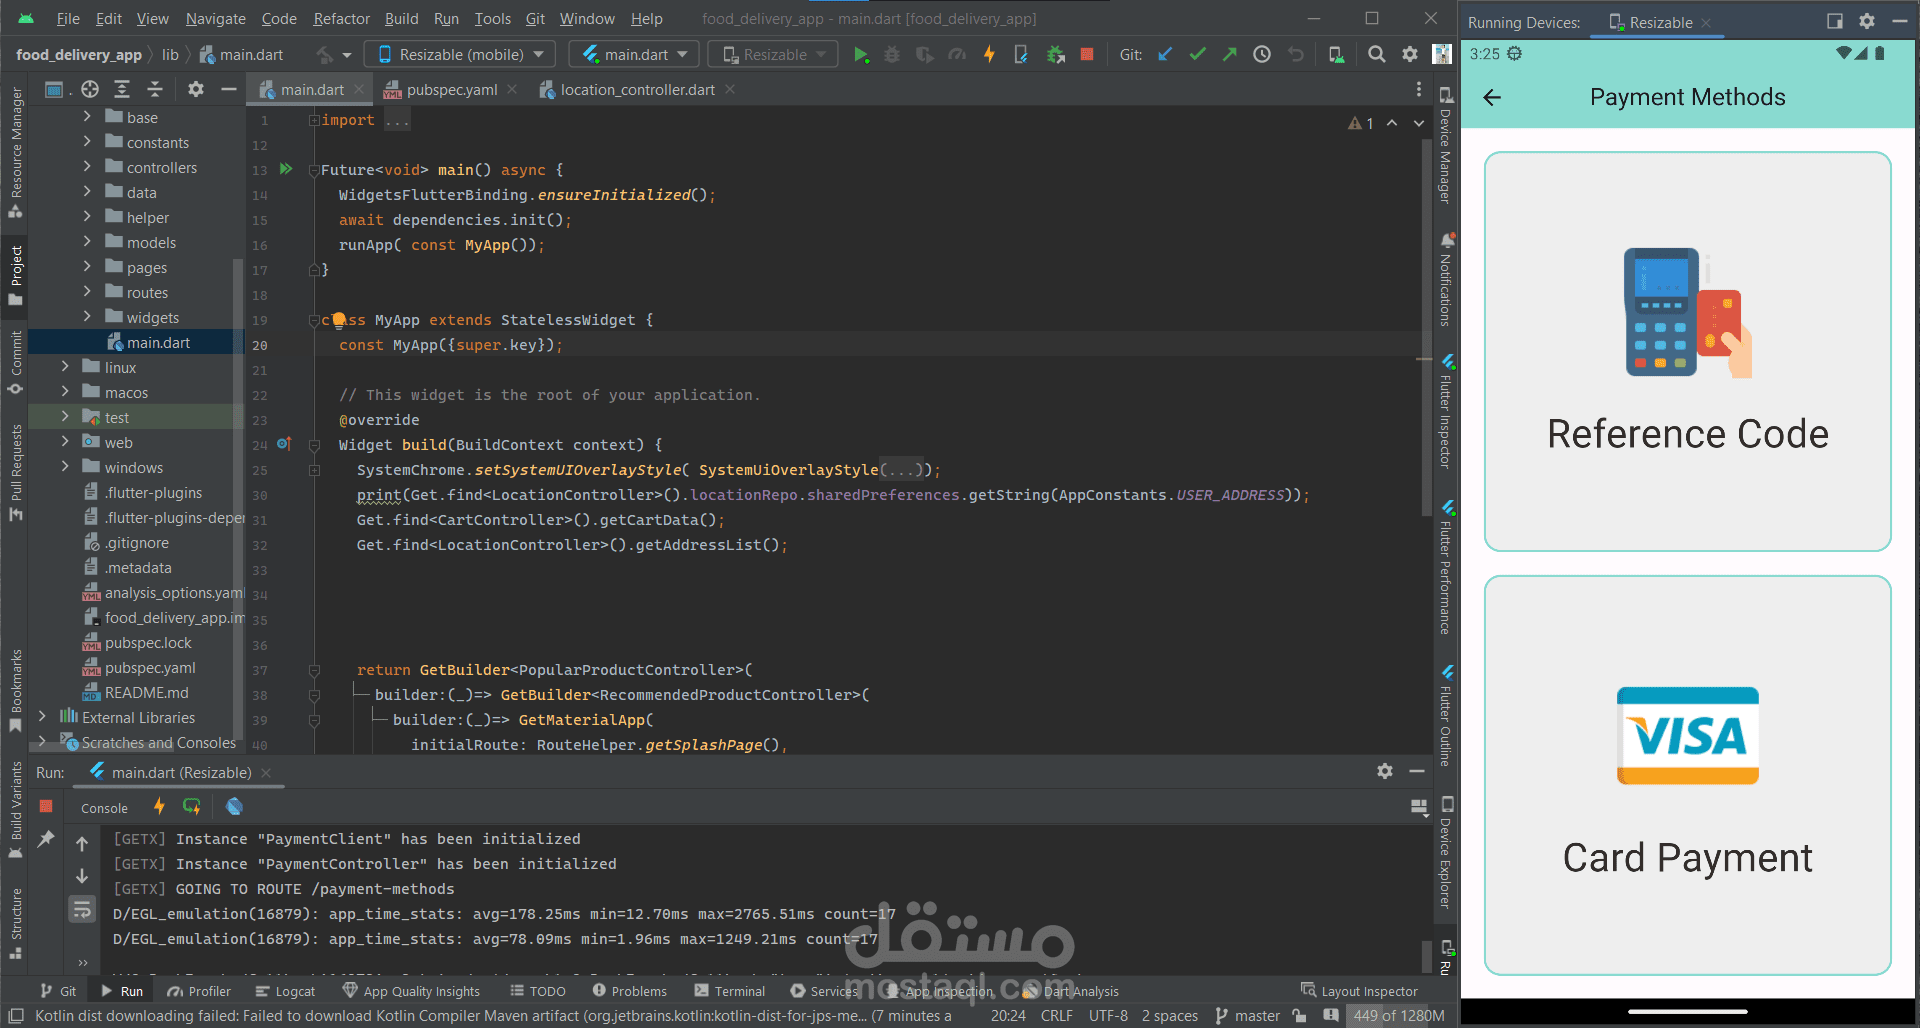Click the master branch in the status bar
Image resolution: width=1920 pixels, height=1028 pixels.
[1248, 1016]
